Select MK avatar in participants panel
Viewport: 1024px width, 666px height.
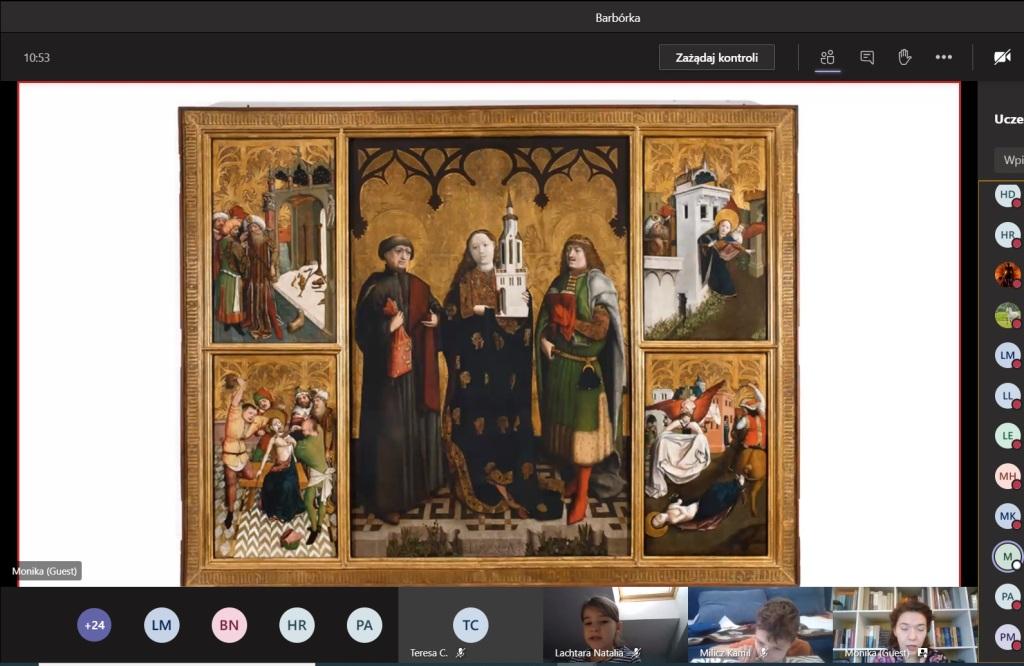pyautogui.click(x=1008, y=516)
